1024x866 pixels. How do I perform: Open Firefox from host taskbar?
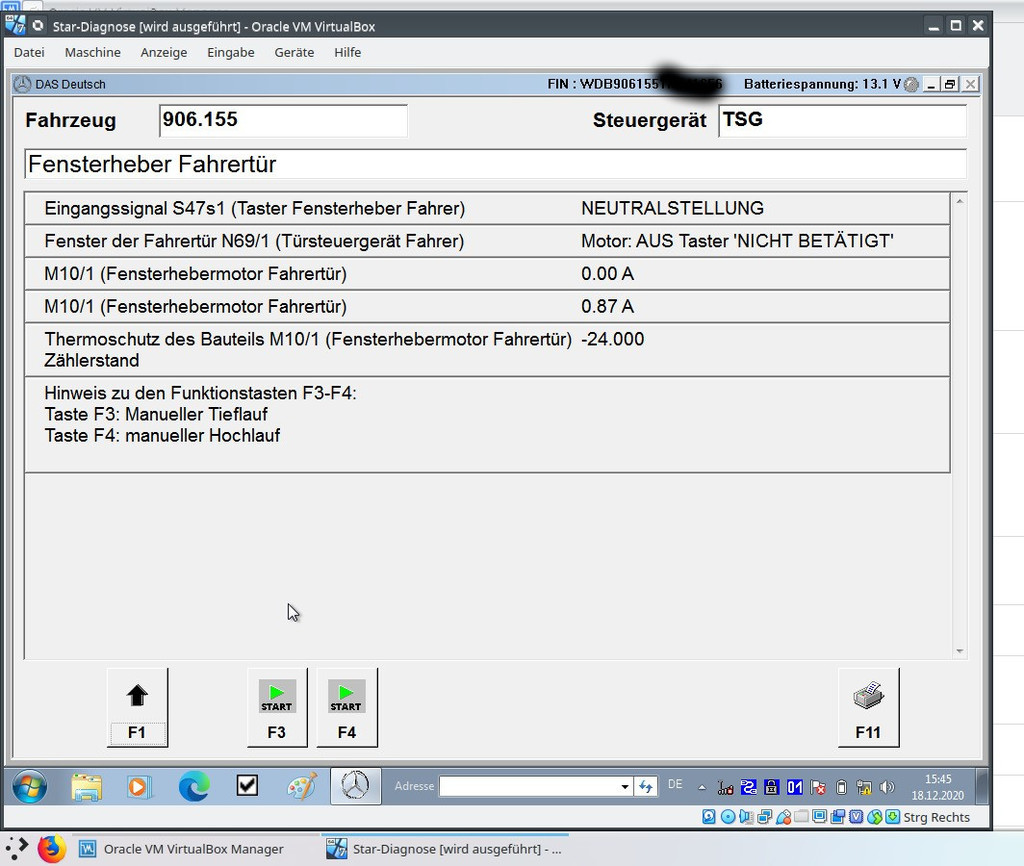click(52, 848)
